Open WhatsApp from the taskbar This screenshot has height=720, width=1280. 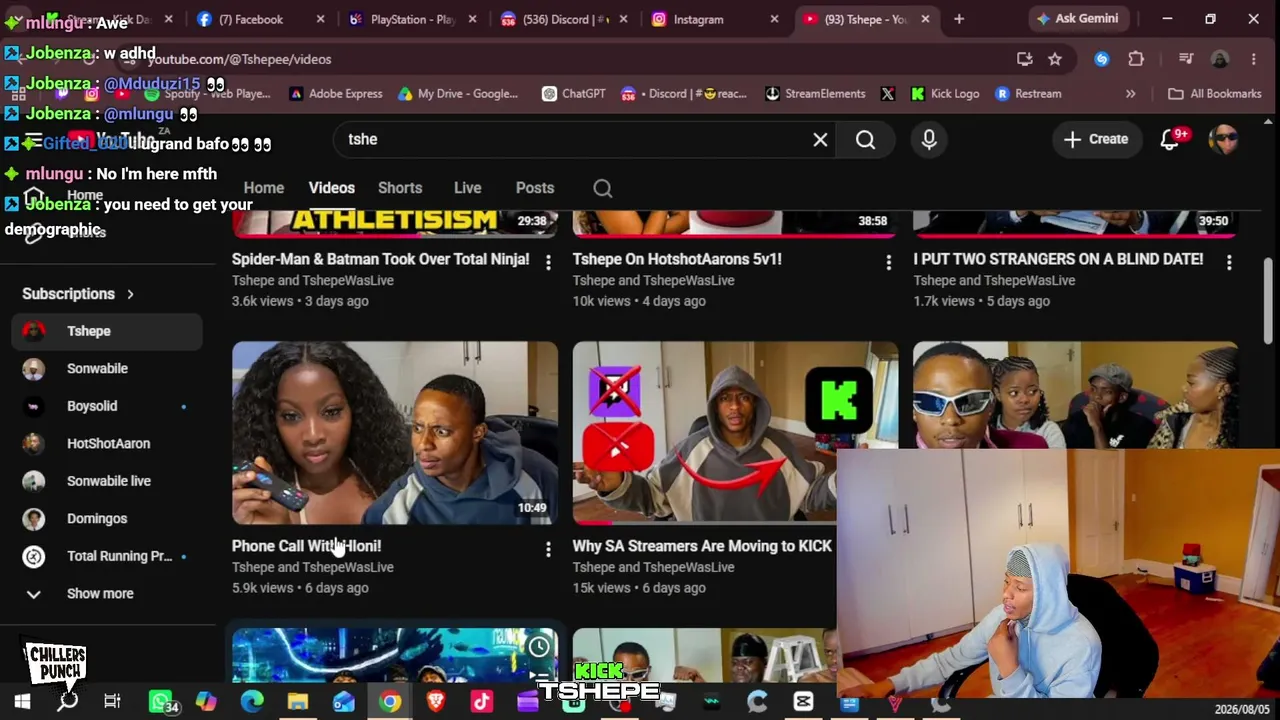[160, 702]
